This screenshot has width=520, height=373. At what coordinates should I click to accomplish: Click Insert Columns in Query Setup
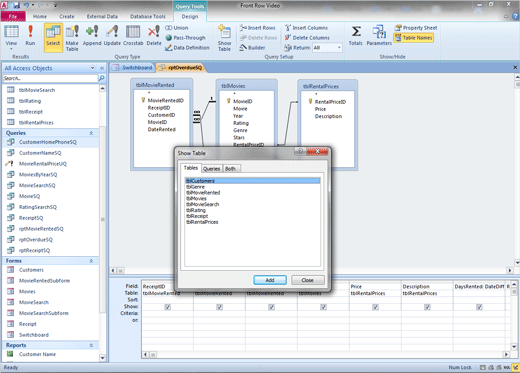coord(306,28)
